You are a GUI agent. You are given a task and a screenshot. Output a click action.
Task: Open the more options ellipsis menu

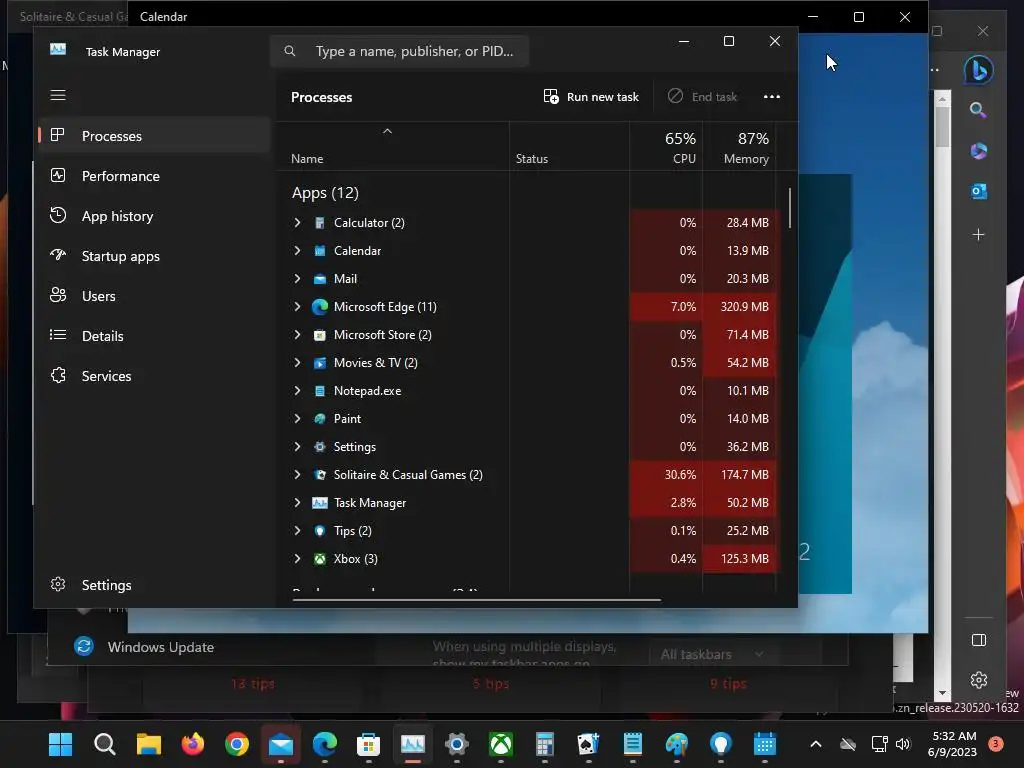772,97
